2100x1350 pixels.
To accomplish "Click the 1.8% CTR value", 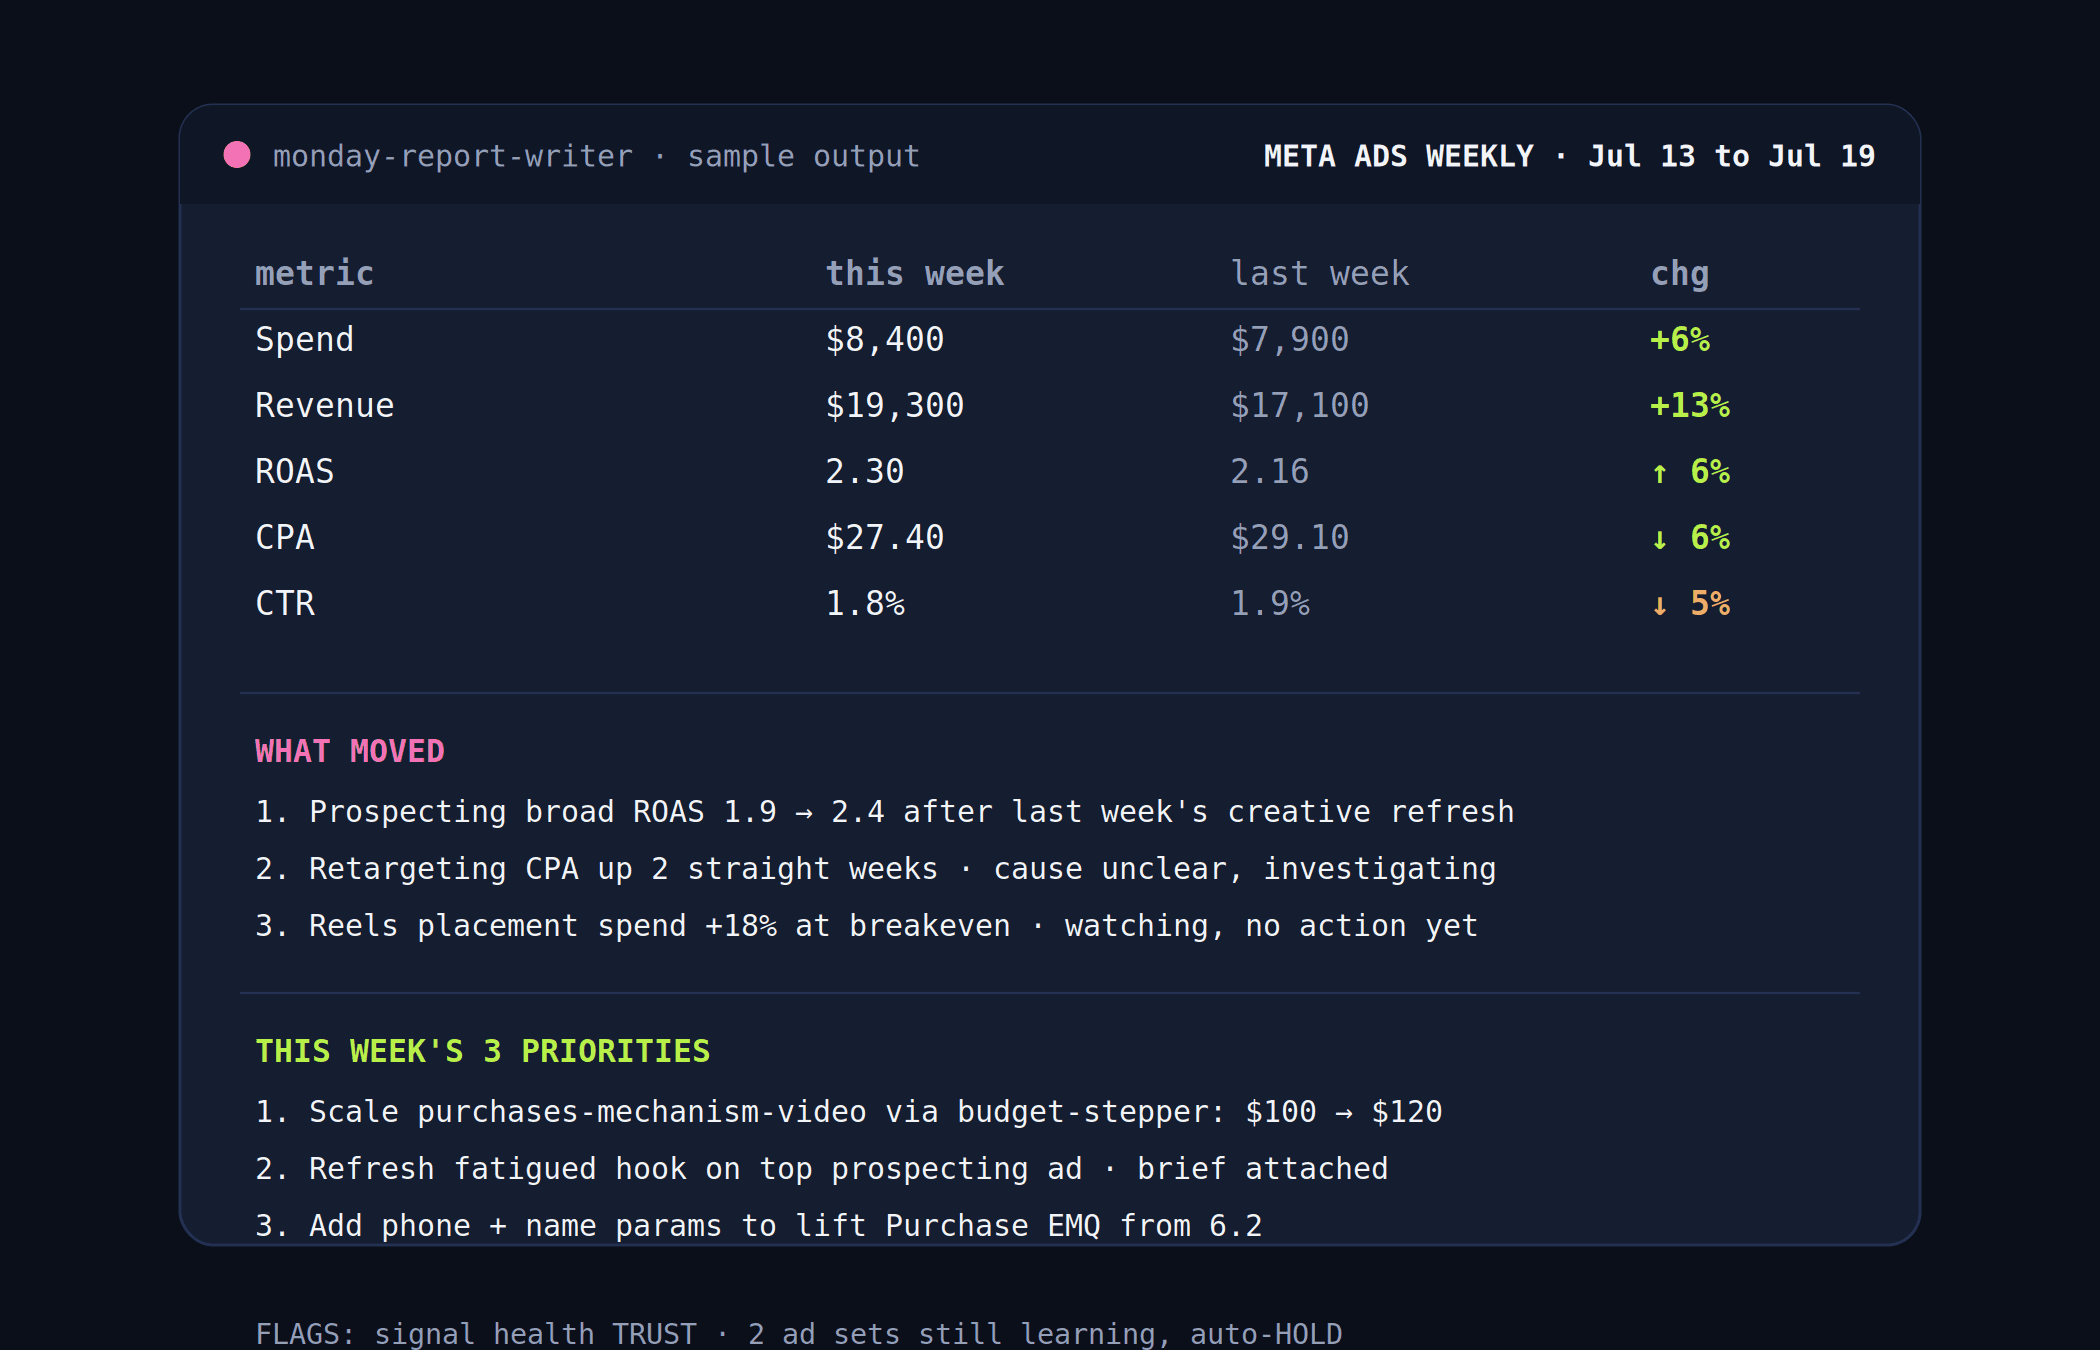I will coord(864,603).
